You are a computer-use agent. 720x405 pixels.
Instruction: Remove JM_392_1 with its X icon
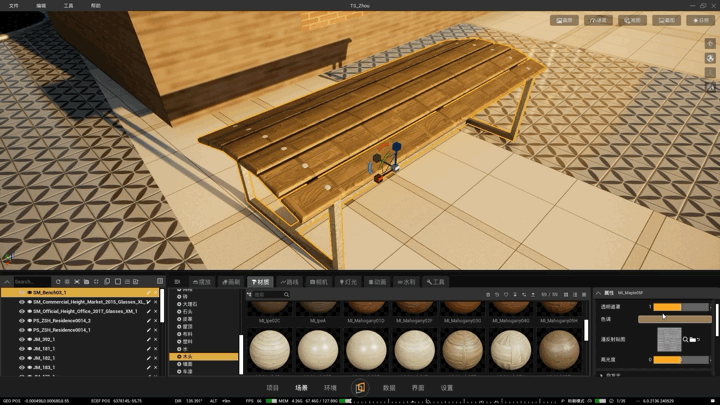click(x=155, y=339)
